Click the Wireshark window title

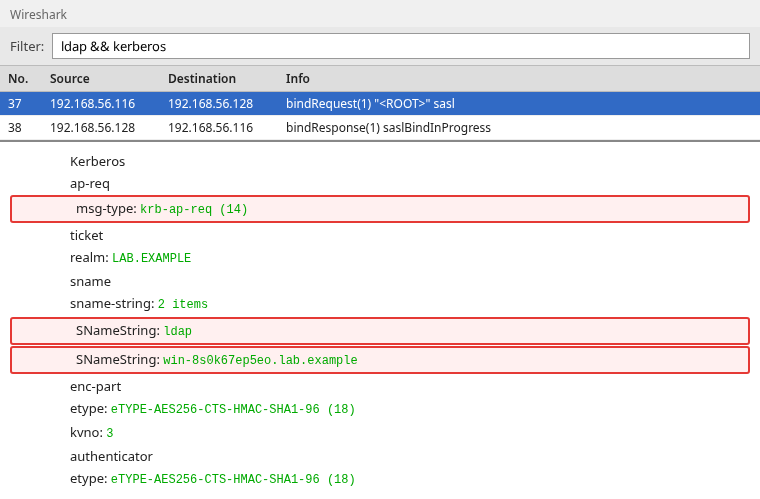38,15
